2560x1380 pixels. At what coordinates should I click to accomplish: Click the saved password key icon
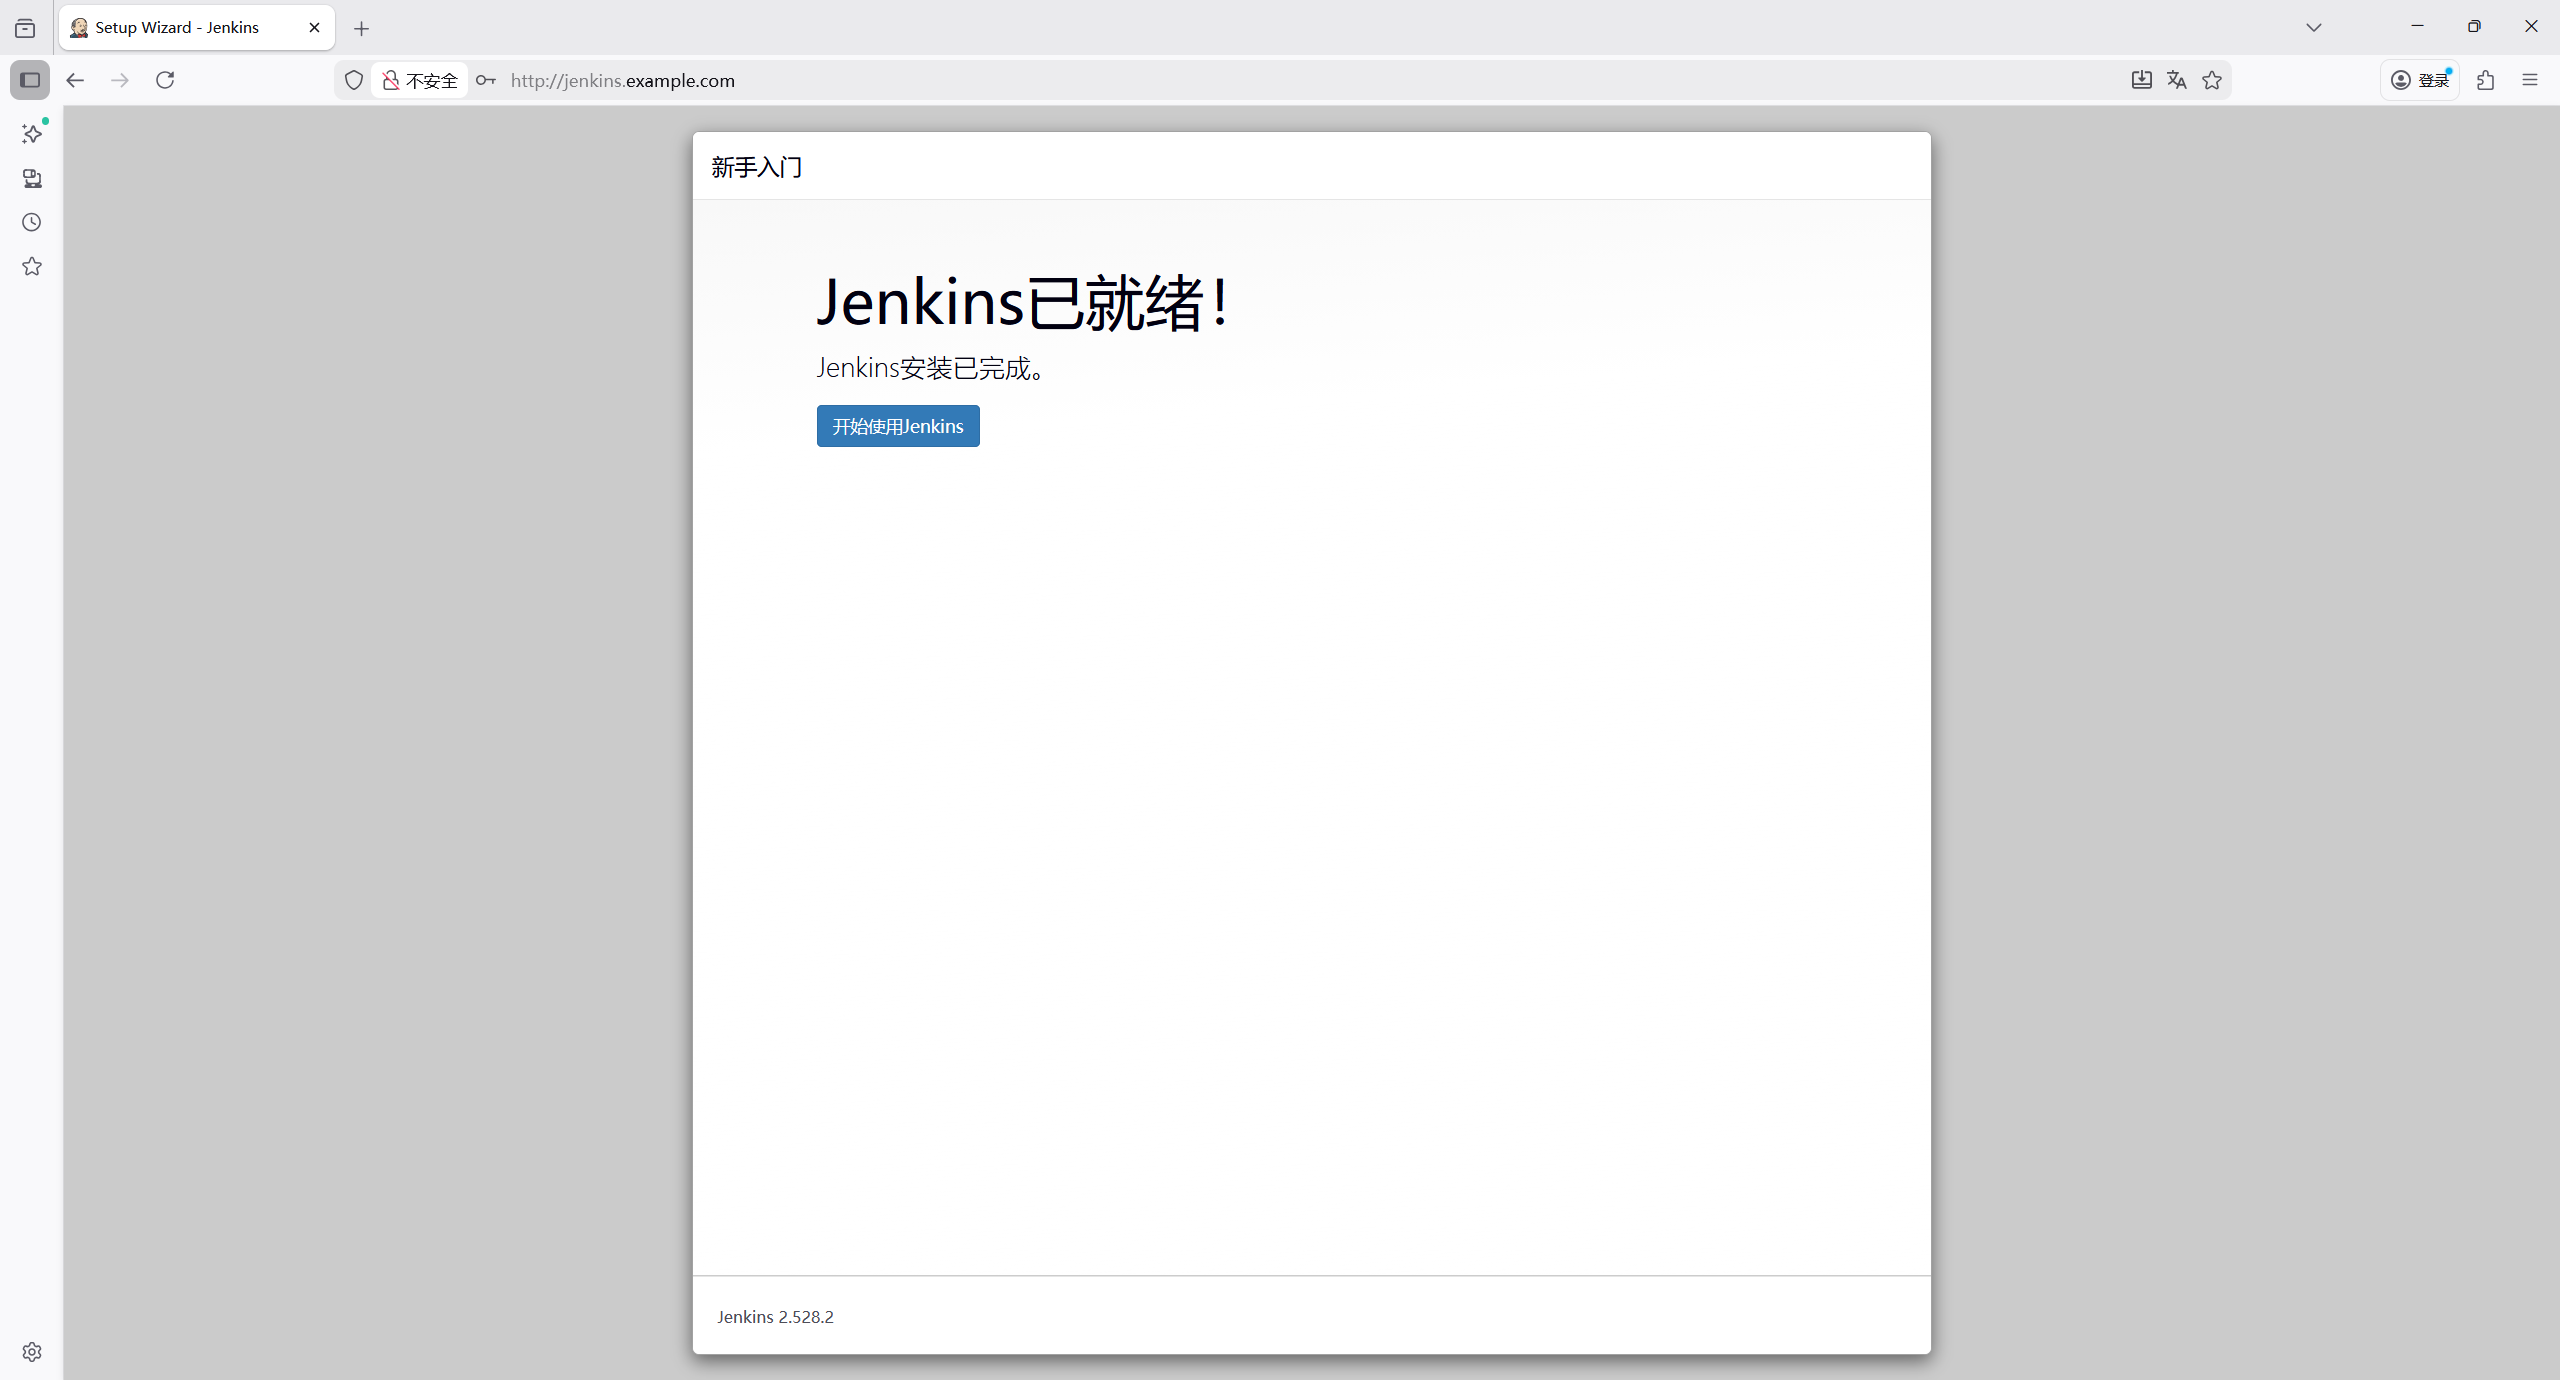point(486,80)
